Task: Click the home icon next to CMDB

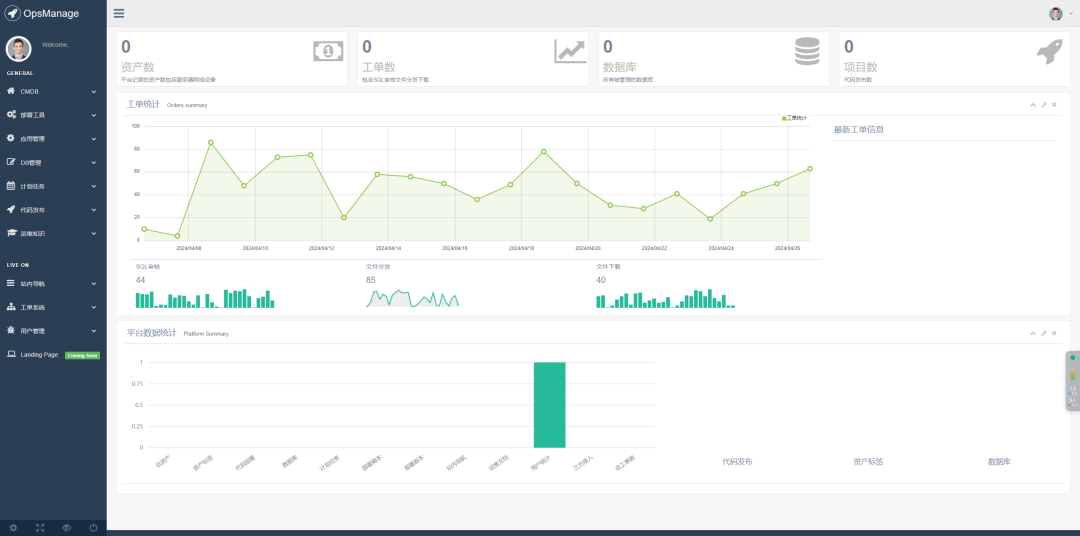Action: pyautogui.click(x=11, y=91)
